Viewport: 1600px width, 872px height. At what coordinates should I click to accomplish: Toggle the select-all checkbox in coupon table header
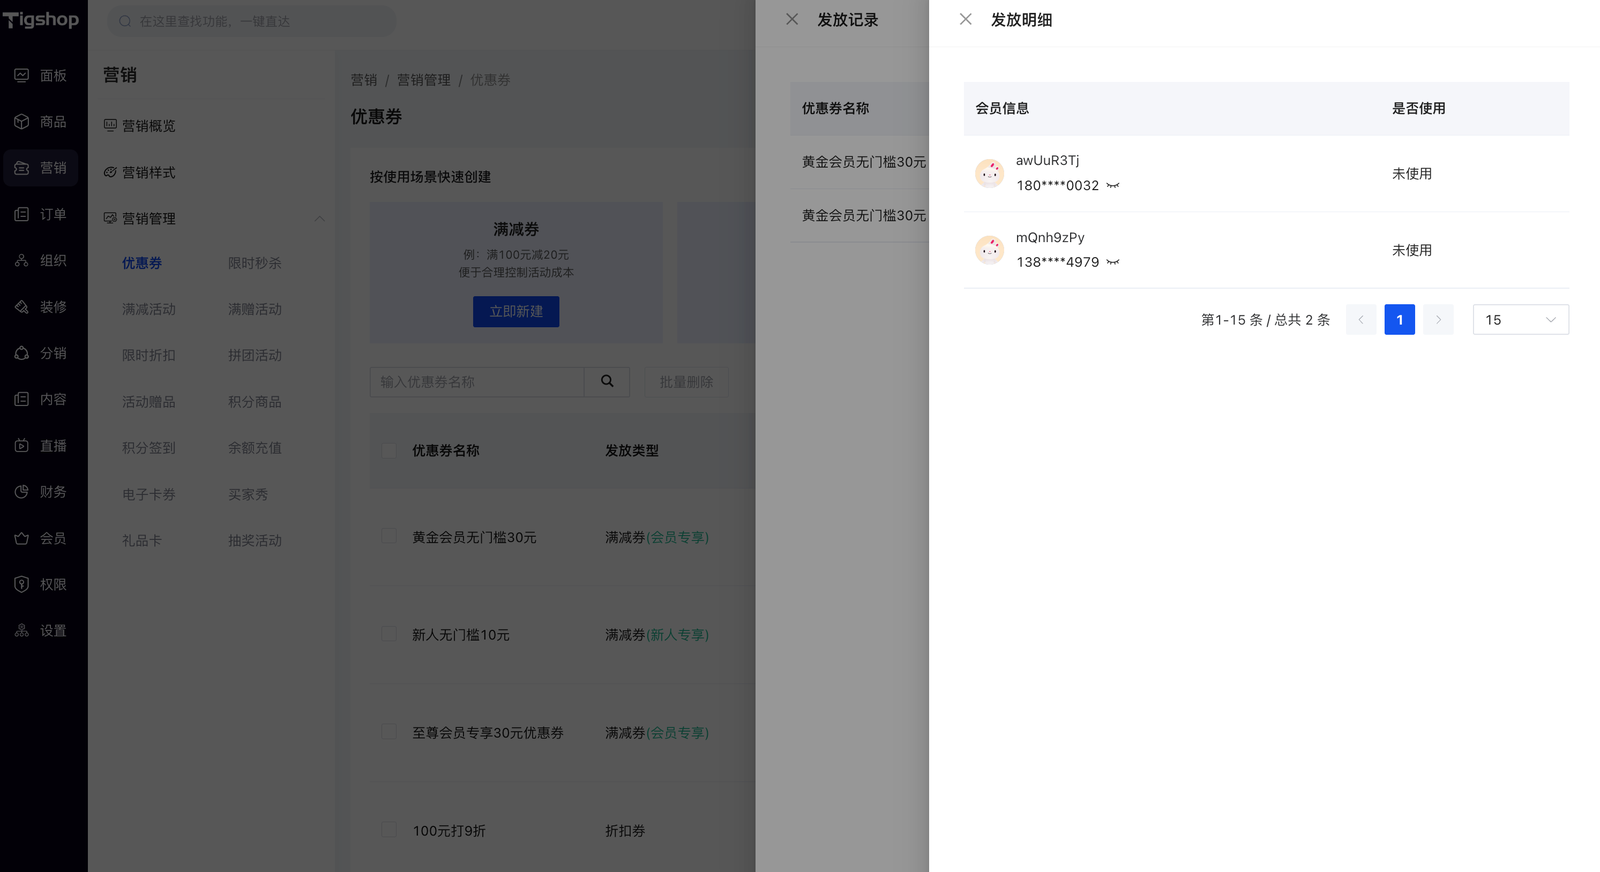pyautogui.click(x=389, y=451)
